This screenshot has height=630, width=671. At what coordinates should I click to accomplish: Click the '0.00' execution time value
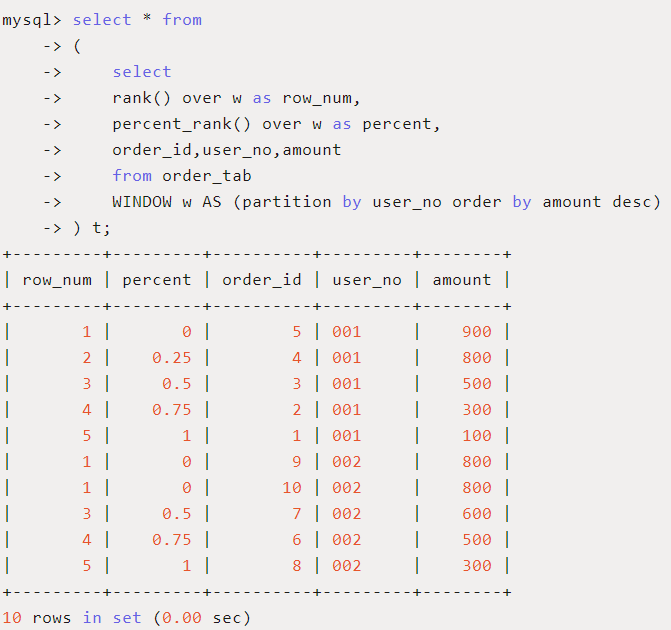181,618
